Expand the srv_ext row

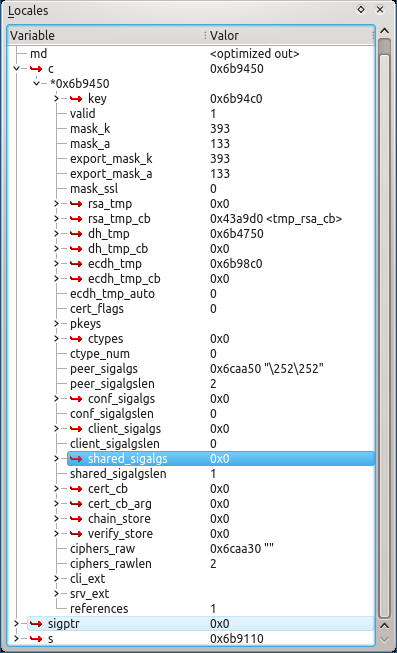(56, 593)
